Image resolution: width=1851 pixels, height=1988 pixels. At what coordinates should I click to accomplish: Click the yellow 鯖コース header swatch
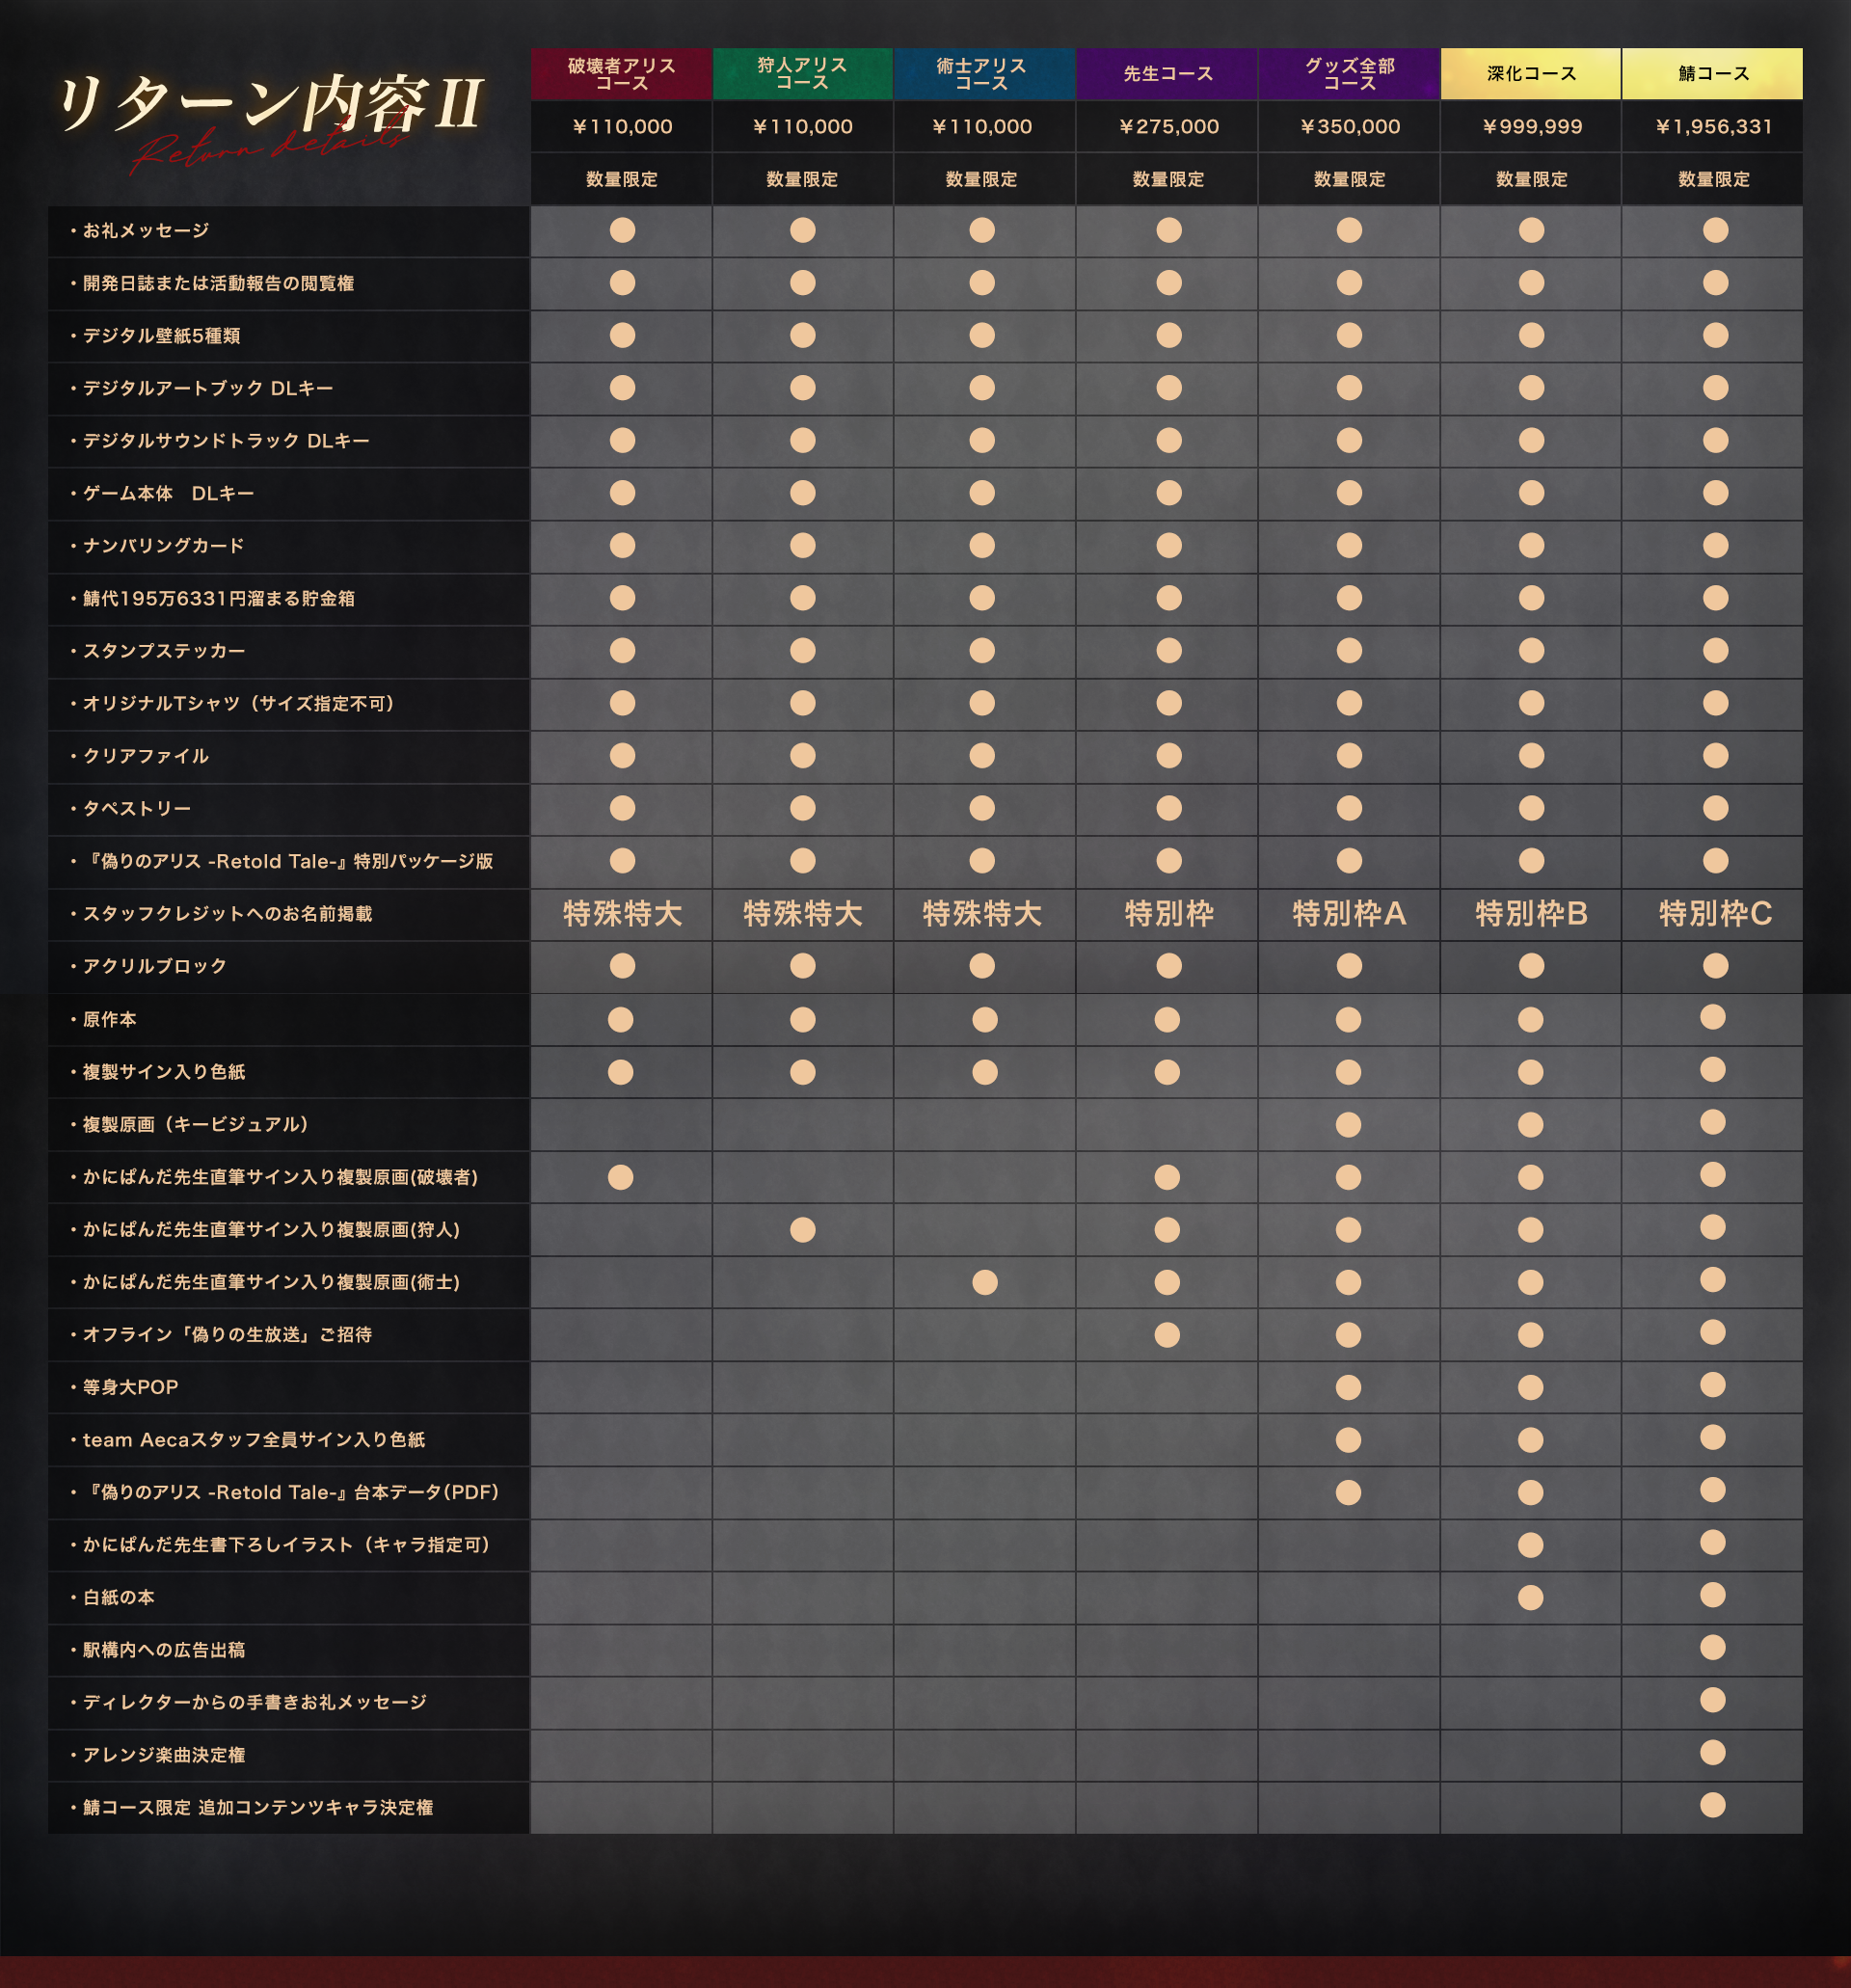pyautogui.click(x=1712, y=74)
